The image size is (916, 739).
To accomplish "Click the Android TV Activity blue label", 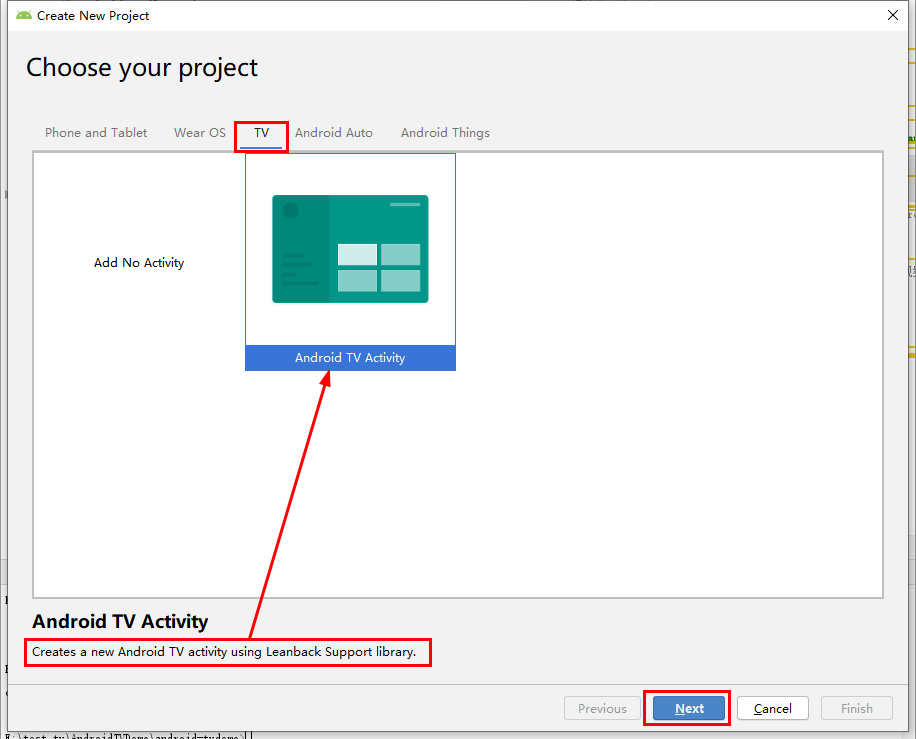I will tap(350, 358).
